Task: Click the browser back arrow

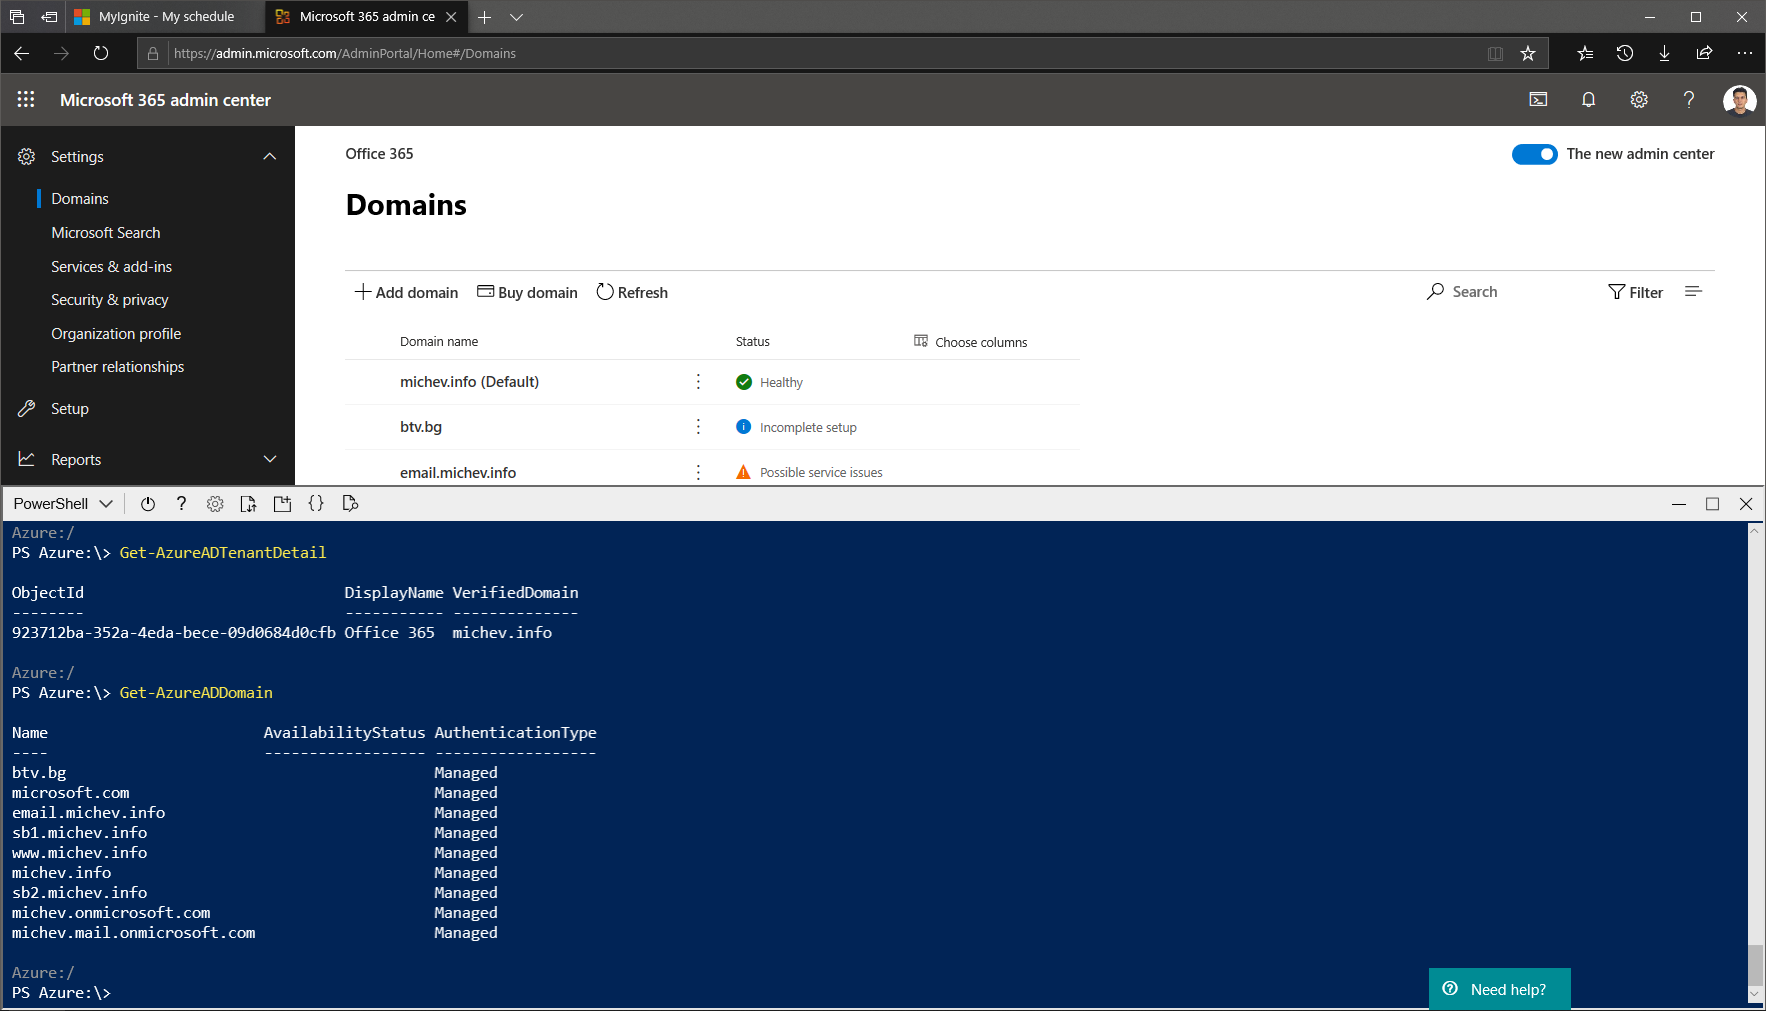Action: 22,53
